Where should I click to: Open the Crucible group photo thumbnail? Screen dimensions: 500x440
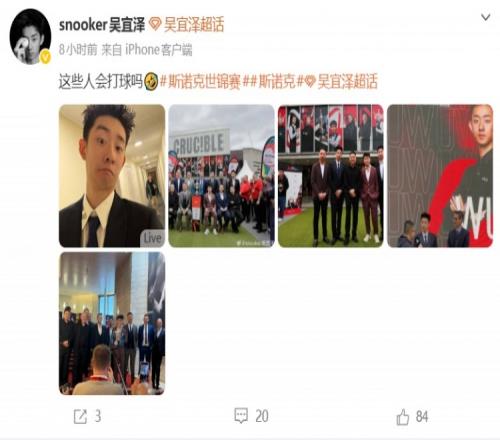pos(221,176)
